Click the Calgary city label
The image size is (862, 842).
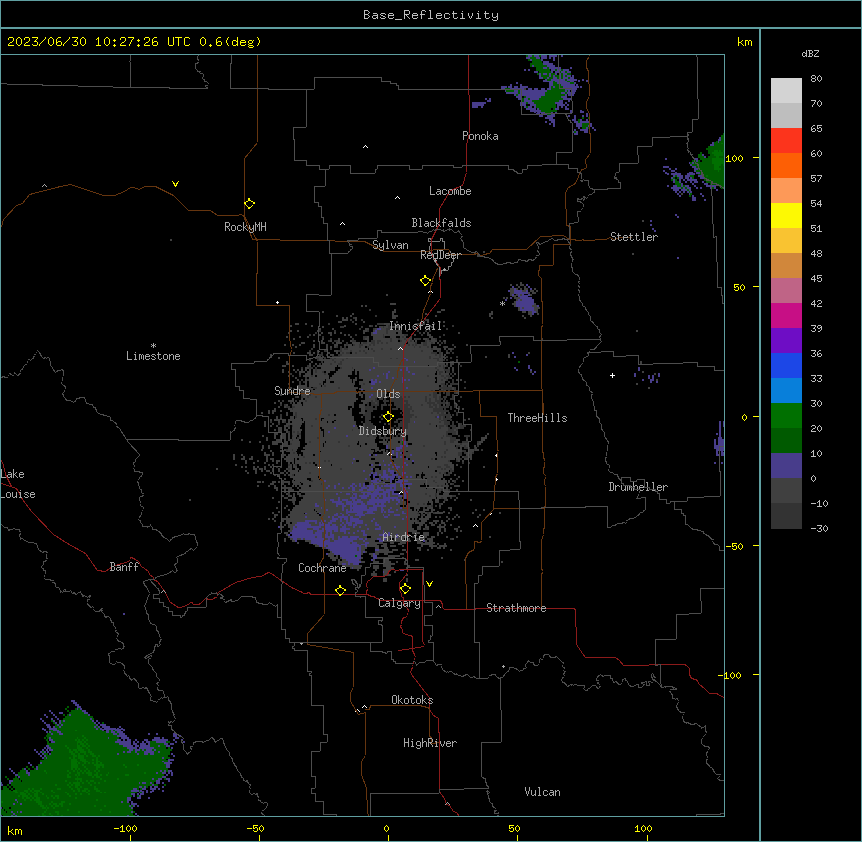click(399, 603)
